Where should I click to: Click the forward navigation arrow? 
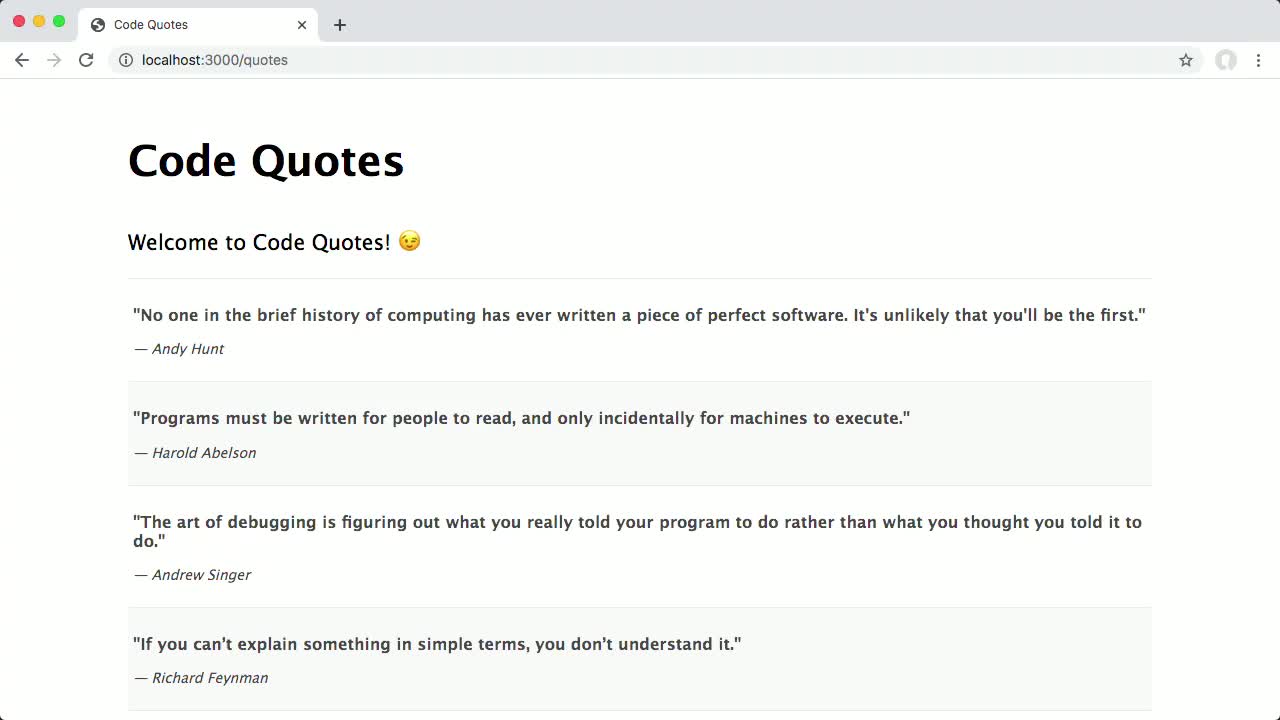click(x=54, y=60)
